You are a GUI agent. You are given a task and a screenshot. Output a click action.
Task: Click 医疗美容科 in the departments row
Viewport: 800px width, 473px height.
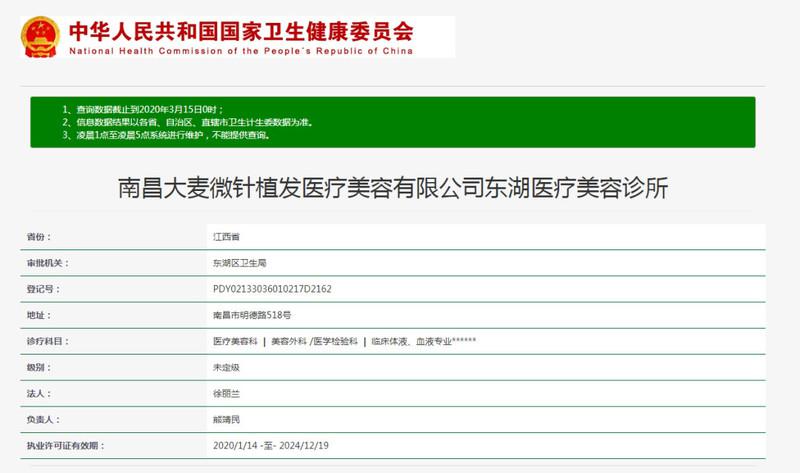(x=235, y=341)
